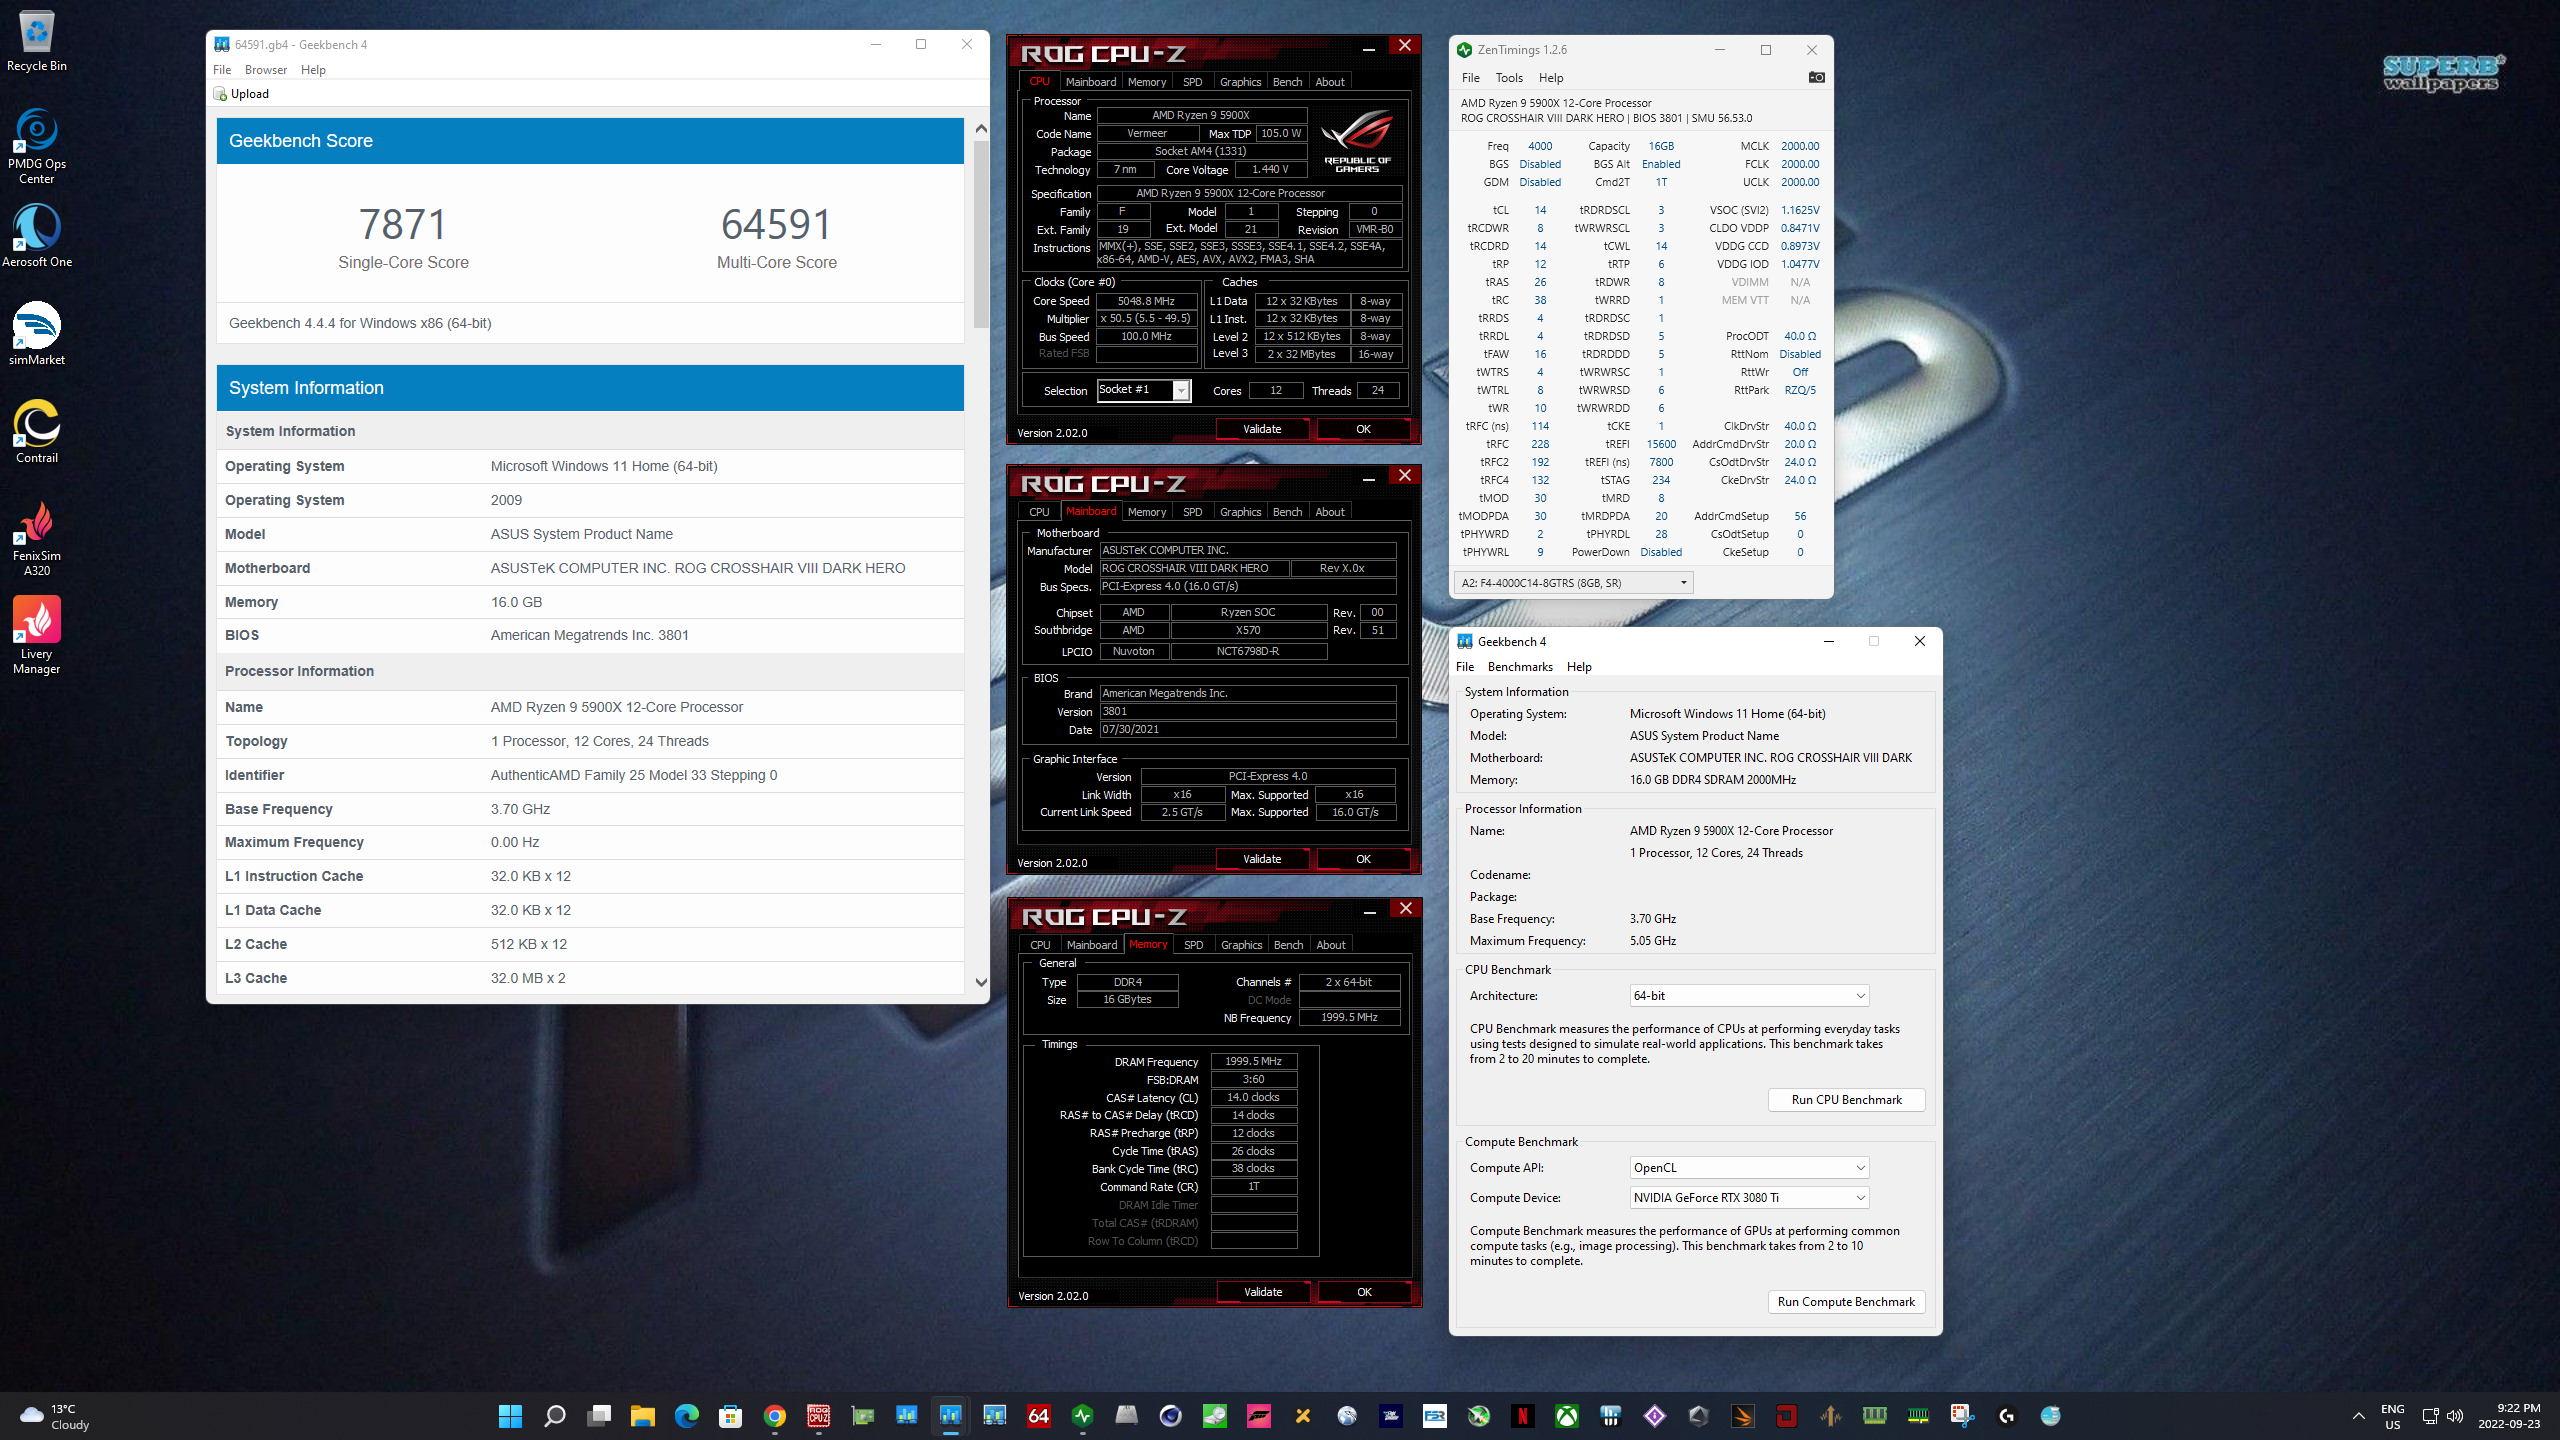Screen dimensions: 2560x1440
Task: Open simMarket desktop shortcut
Action: pyautogui.click(x=37, y=334)
